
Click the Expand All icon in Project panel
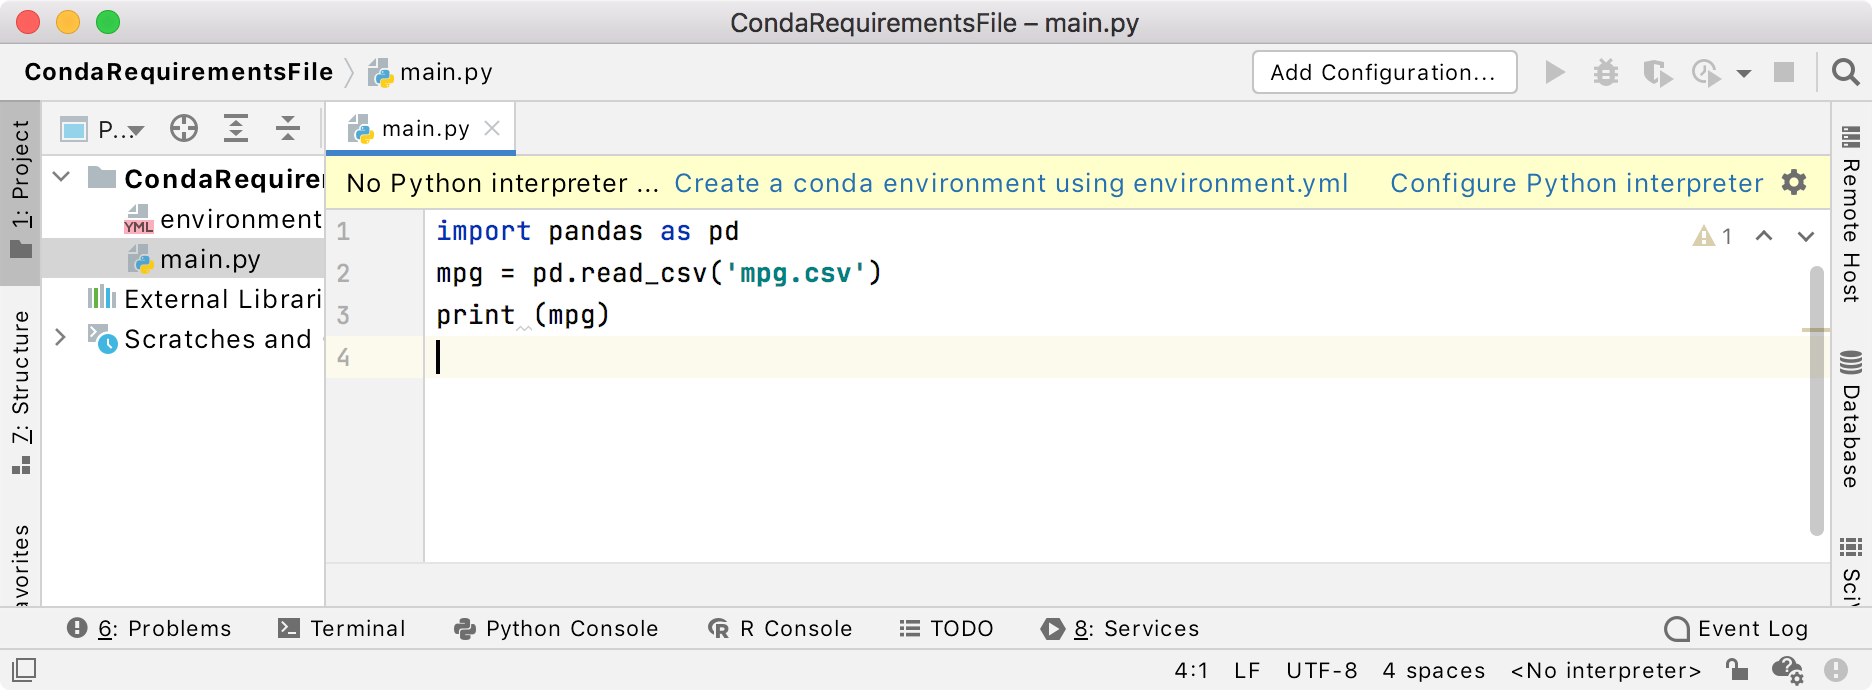pyautogui.click(x=236, y=128)
